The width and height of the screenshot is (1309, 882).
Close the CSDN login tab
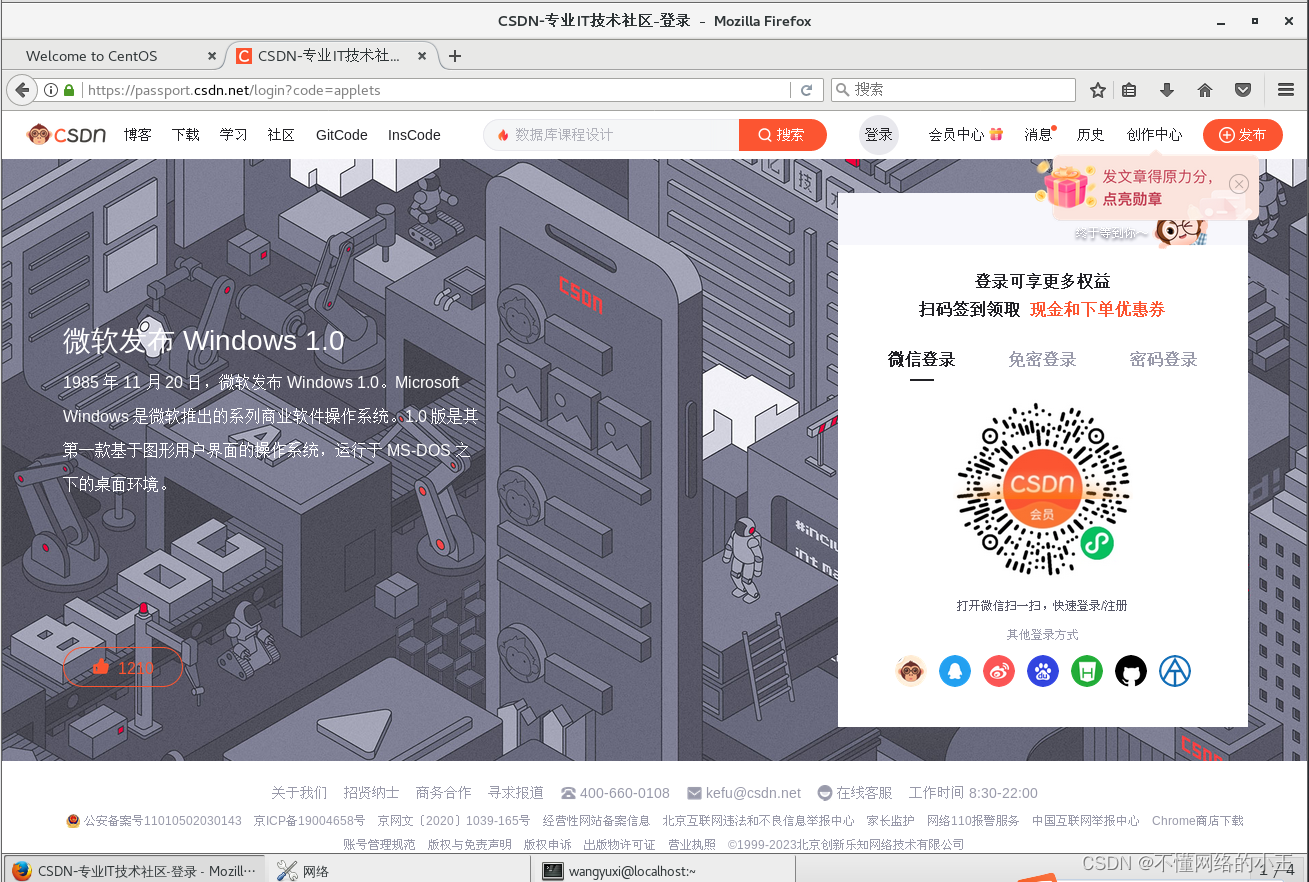[423, 56]
